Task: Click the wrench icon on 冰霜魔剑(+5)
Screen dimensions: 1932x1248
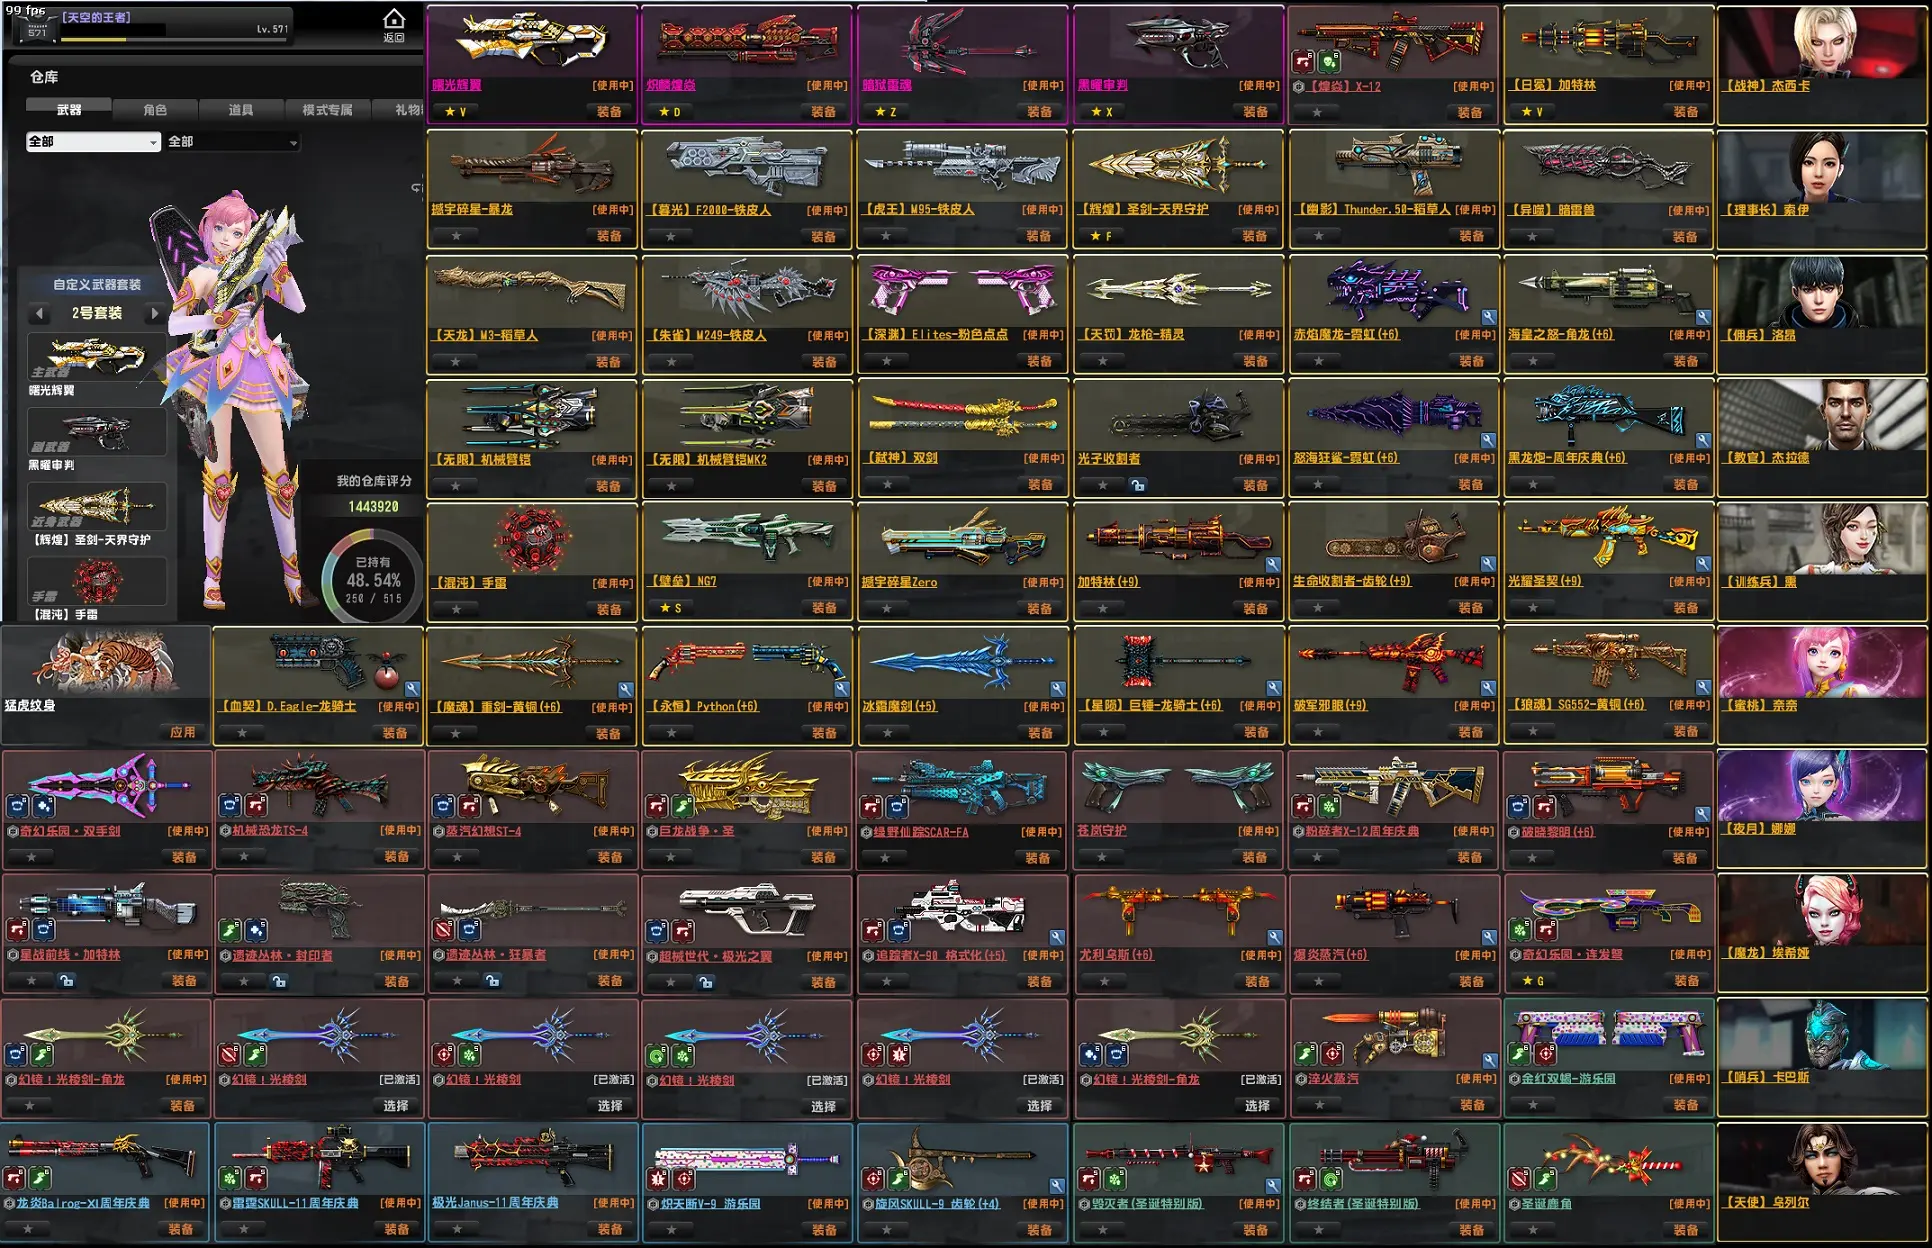Action: click(1058, 689)
